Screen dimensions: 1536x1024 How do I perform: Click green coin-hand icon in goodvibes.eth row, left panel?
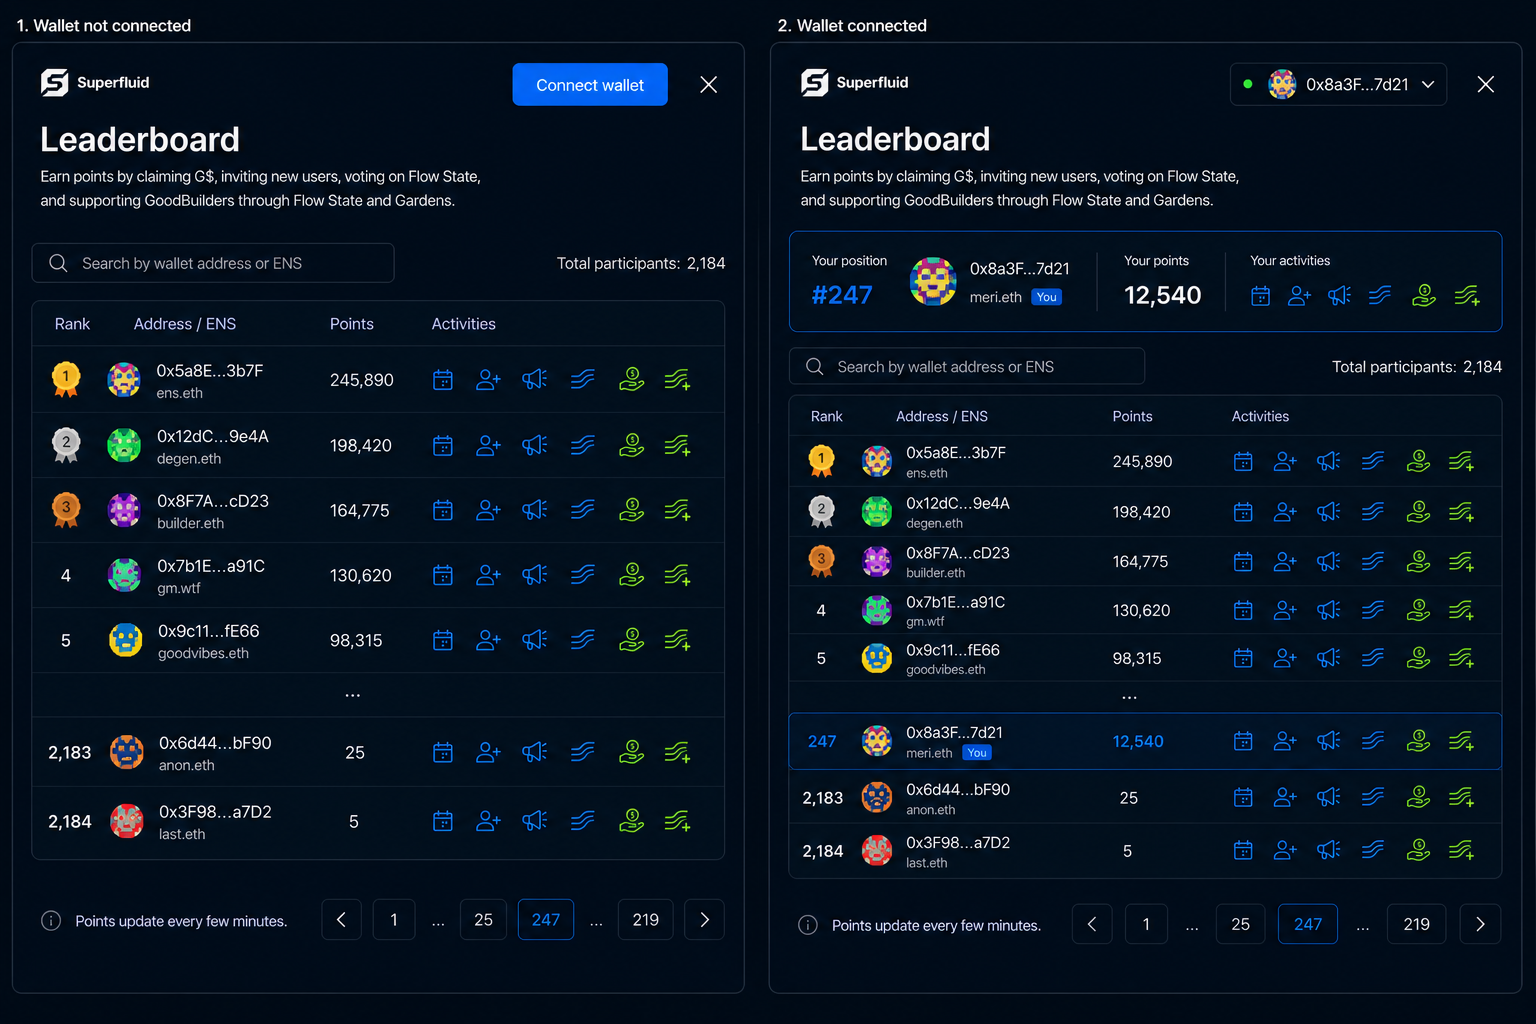(632, 639)
